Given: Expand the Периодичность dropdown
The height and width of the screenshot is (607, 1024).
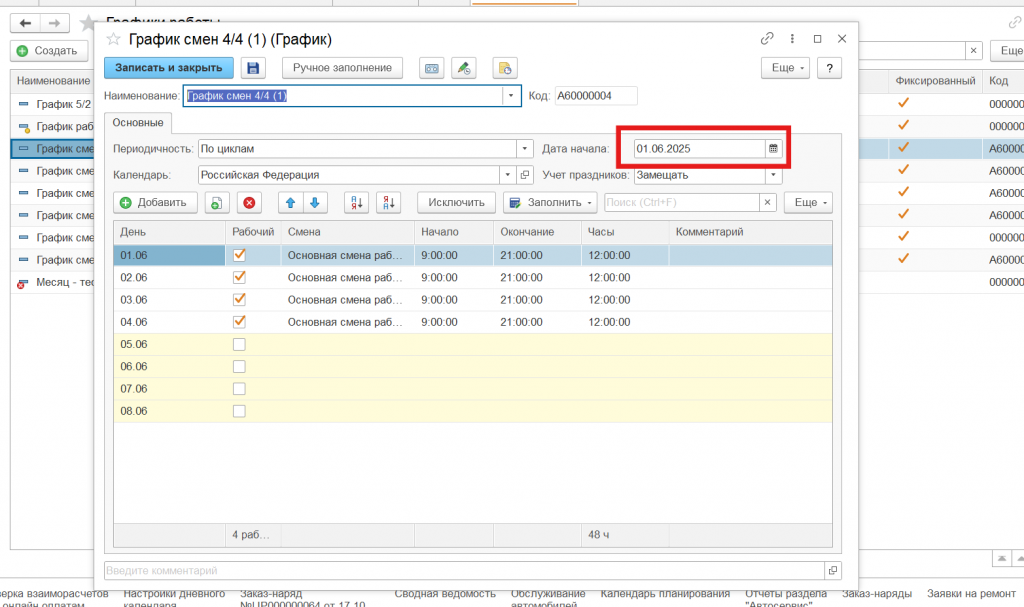Looking at the screenshot, I should 525,148.
